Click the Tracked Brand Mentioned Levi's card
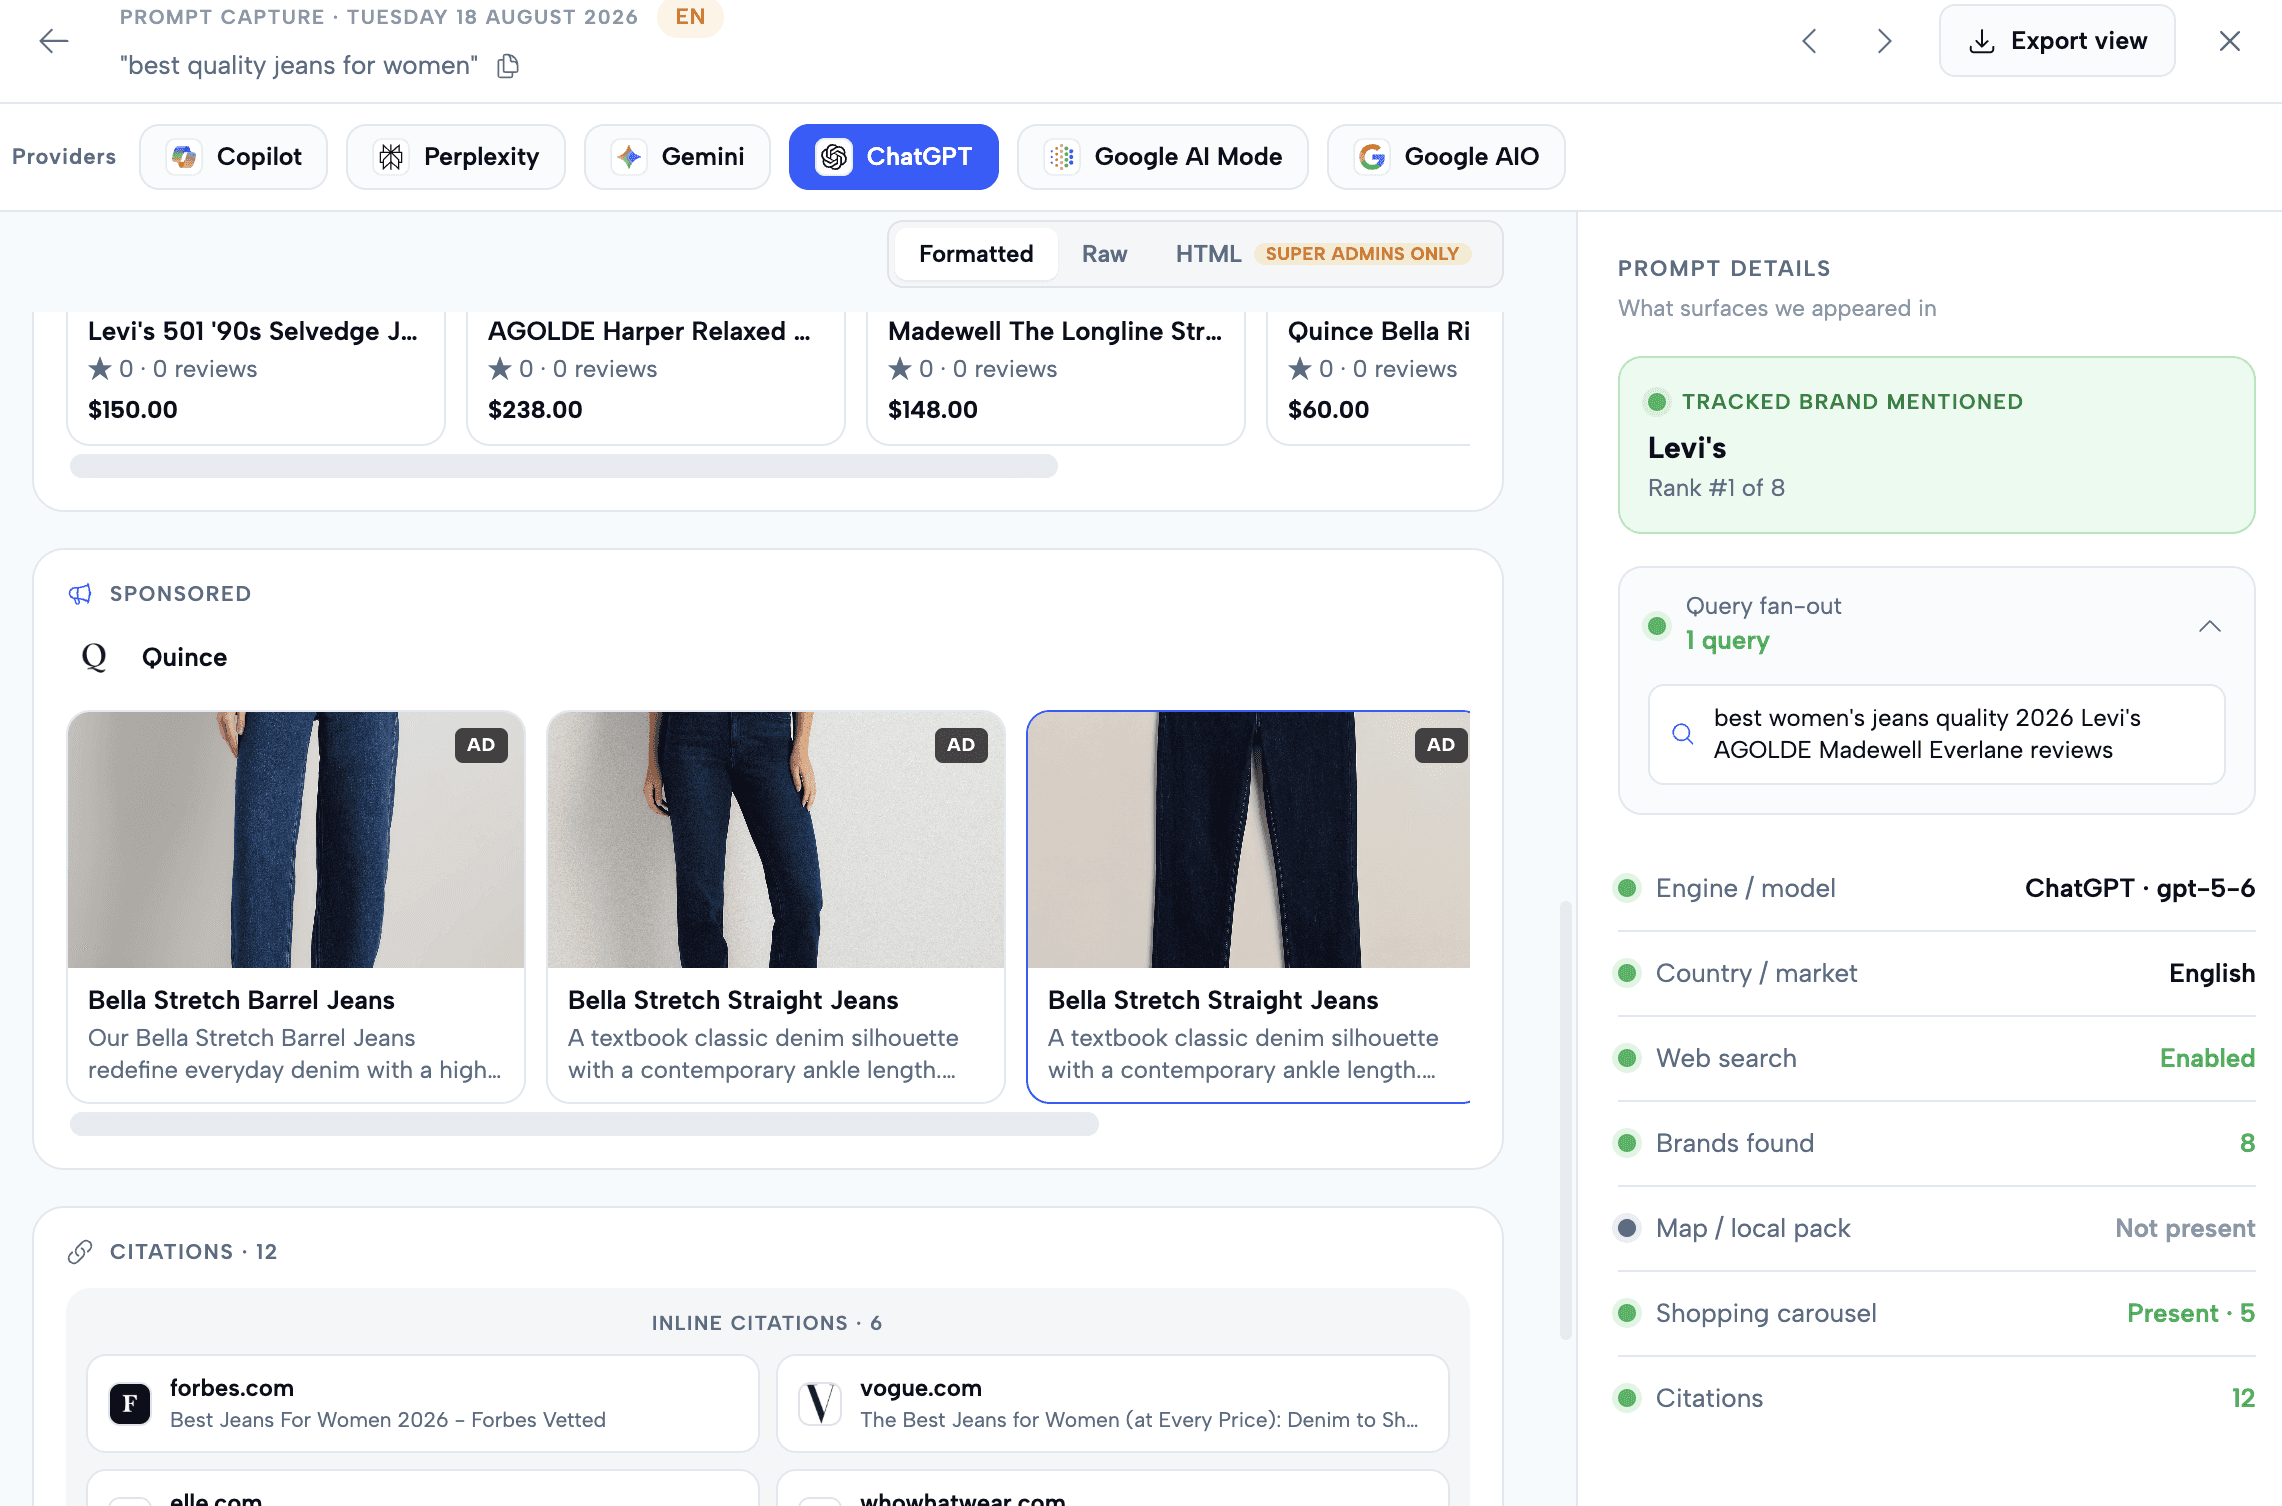Viewport: 2282px width, 1506px height. (x=1936, y=445)
